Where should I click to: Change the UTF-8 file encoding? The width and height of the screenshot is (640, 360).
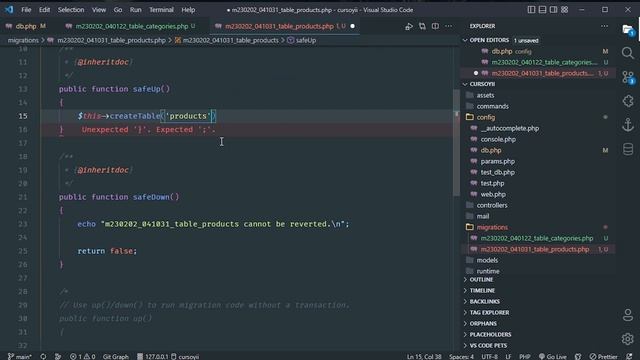(489, 356)
